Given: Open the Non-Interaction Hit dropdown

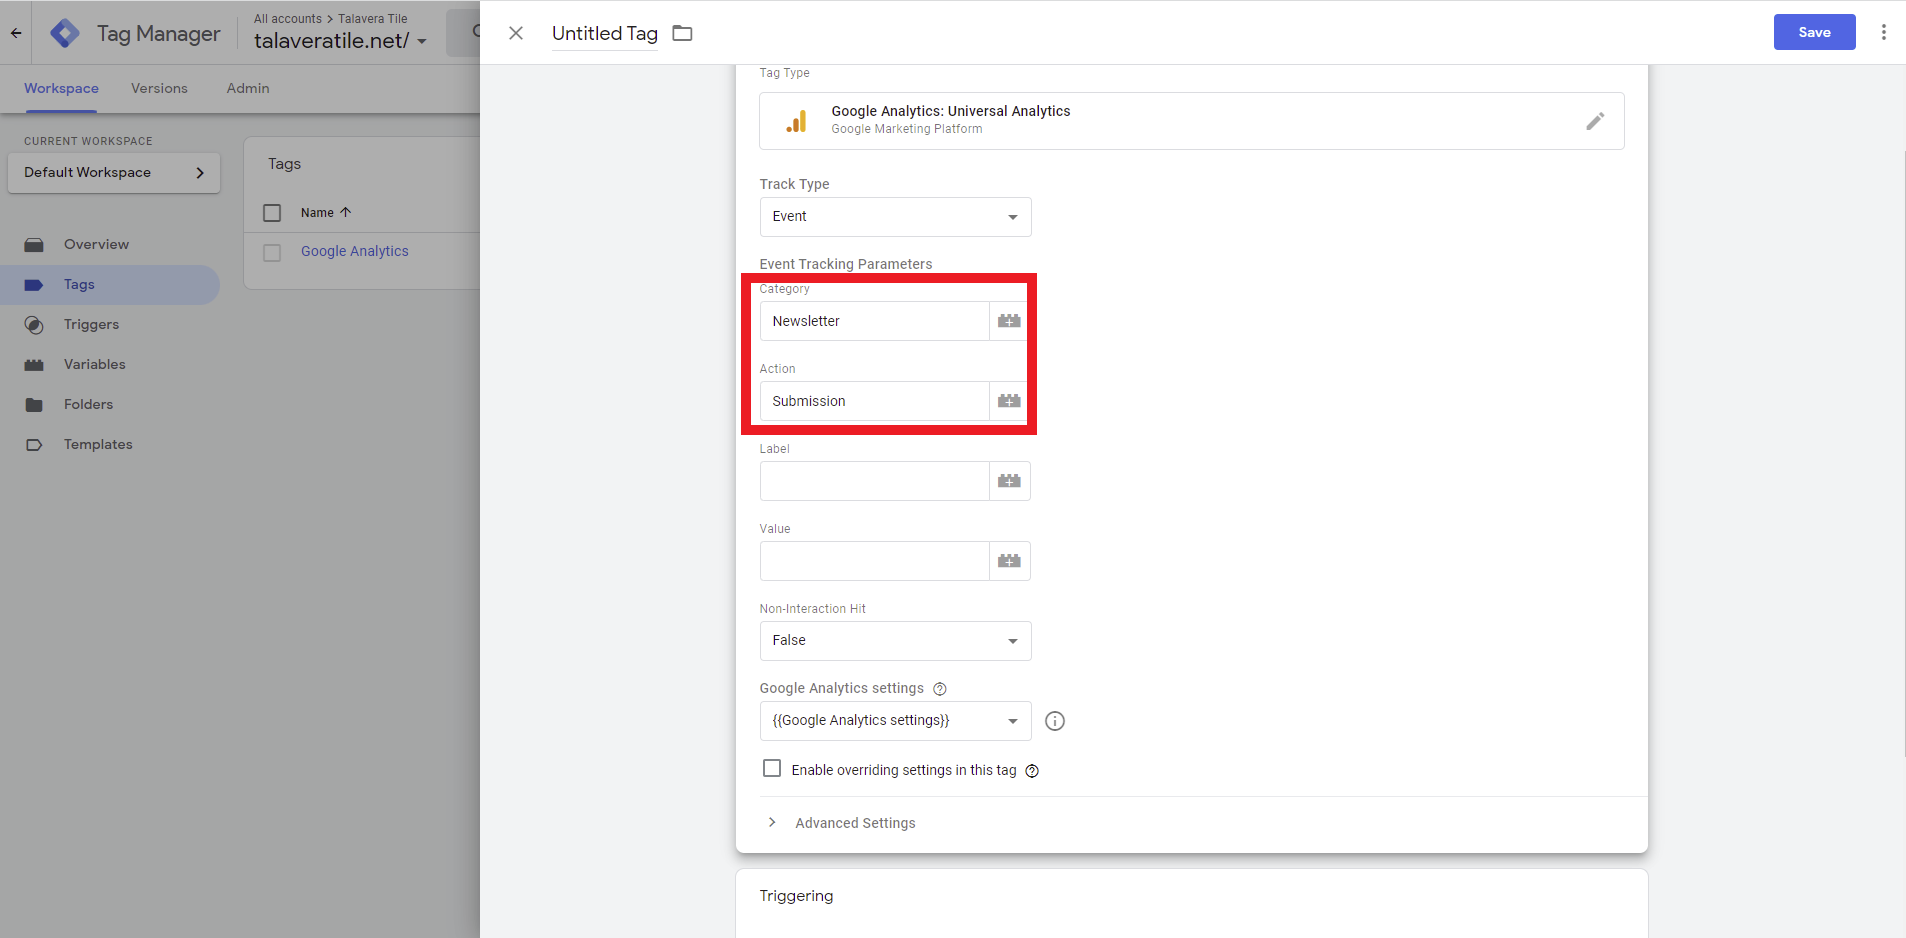Looking at the screenshot, I should [x=895, y=641].
